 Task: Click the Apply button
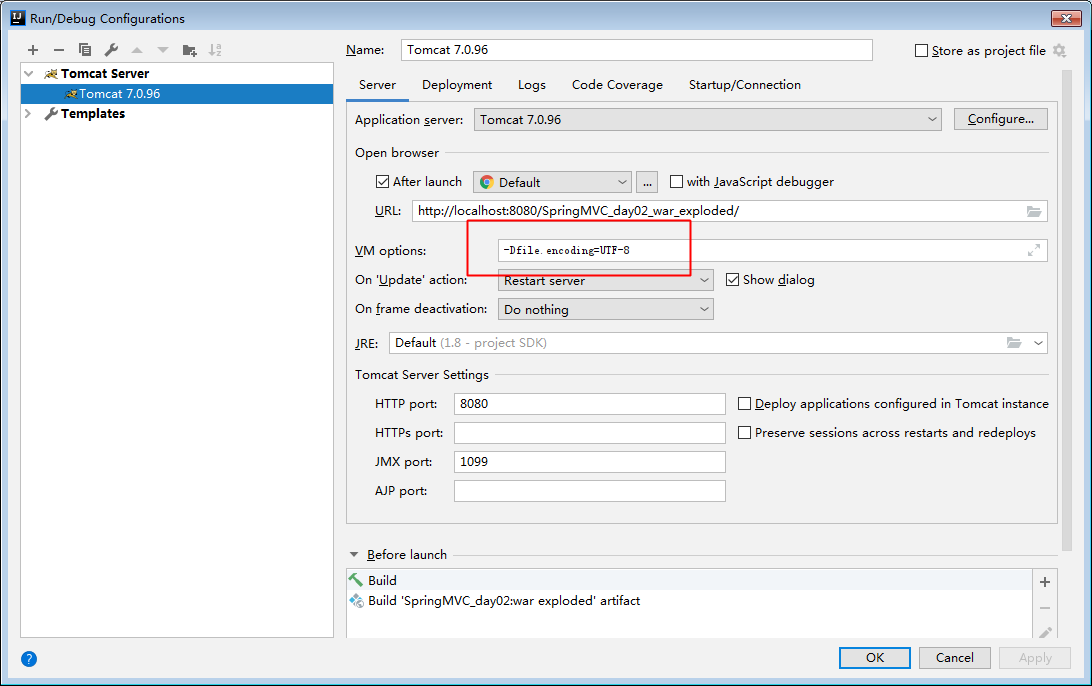coord(1035,658)
